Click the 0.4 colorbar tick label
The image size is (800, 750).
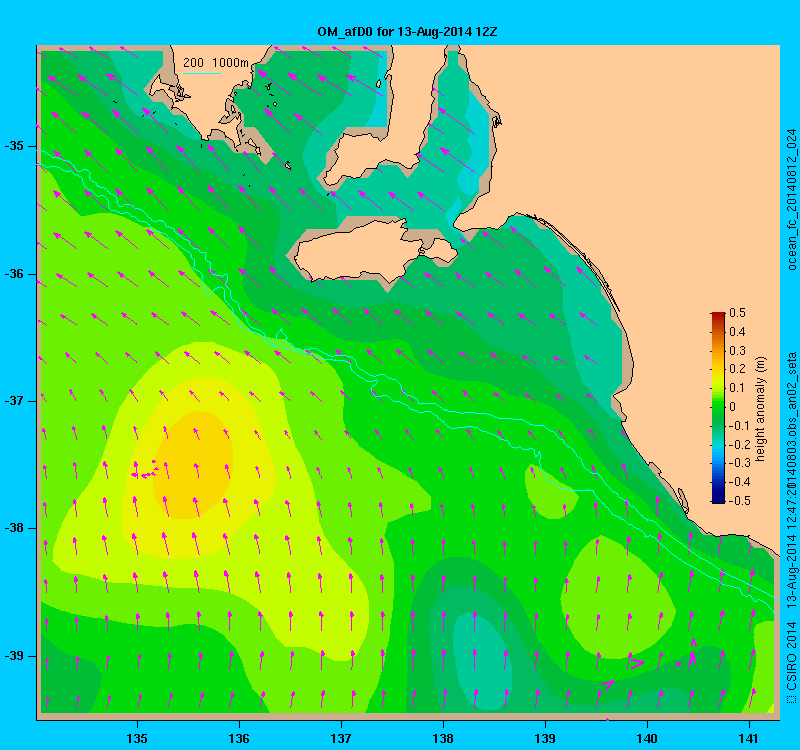(737, 332)
